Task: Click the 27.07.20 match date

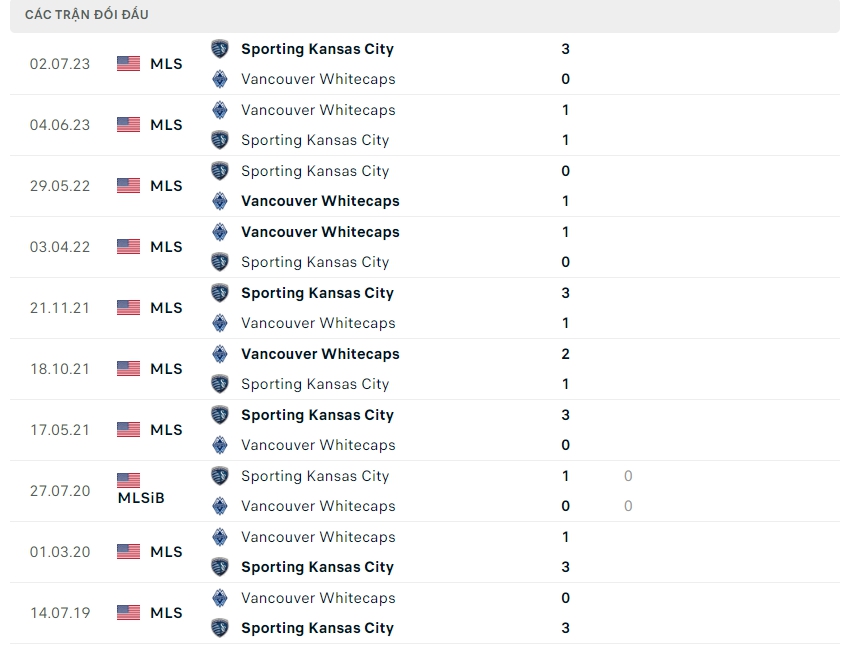Action: coord(60,491)
